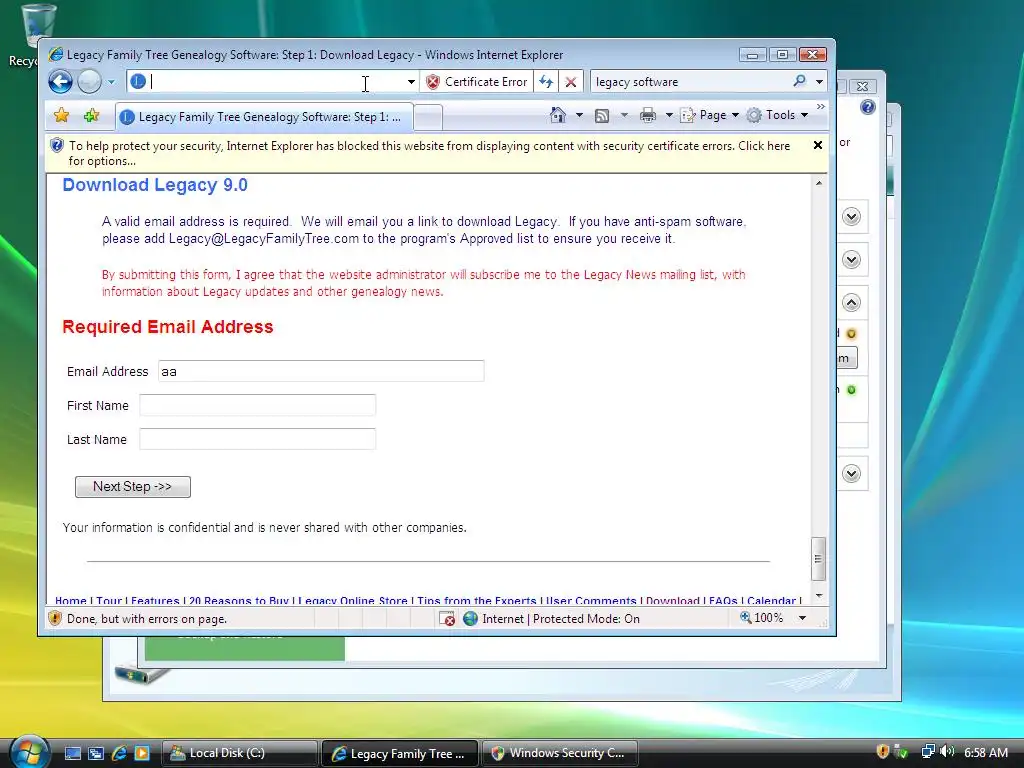Click the help icon in the back window
The height and width of the screenshot is (768, 1024).
point(867,107)
